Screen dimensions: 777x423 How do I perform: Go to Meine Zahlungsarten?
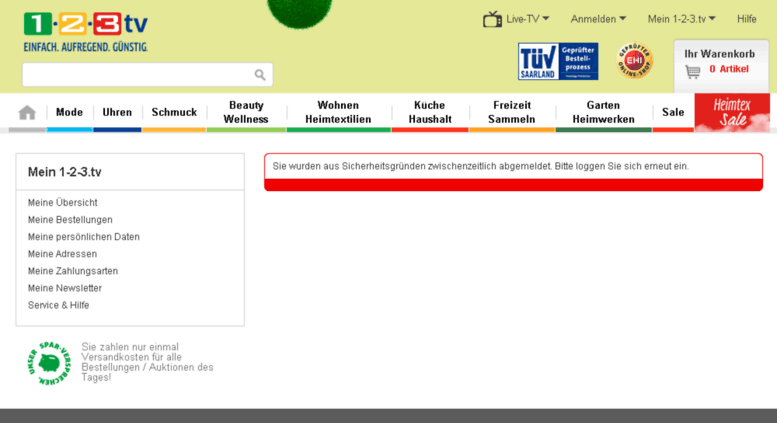point(73,271)
